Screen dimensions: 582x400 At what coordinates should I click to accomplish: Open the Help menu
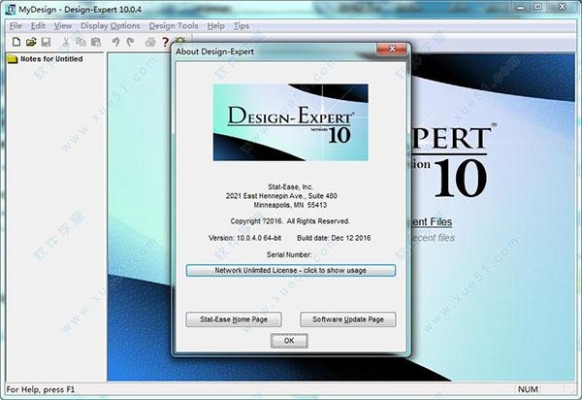(x=216, y=26)
